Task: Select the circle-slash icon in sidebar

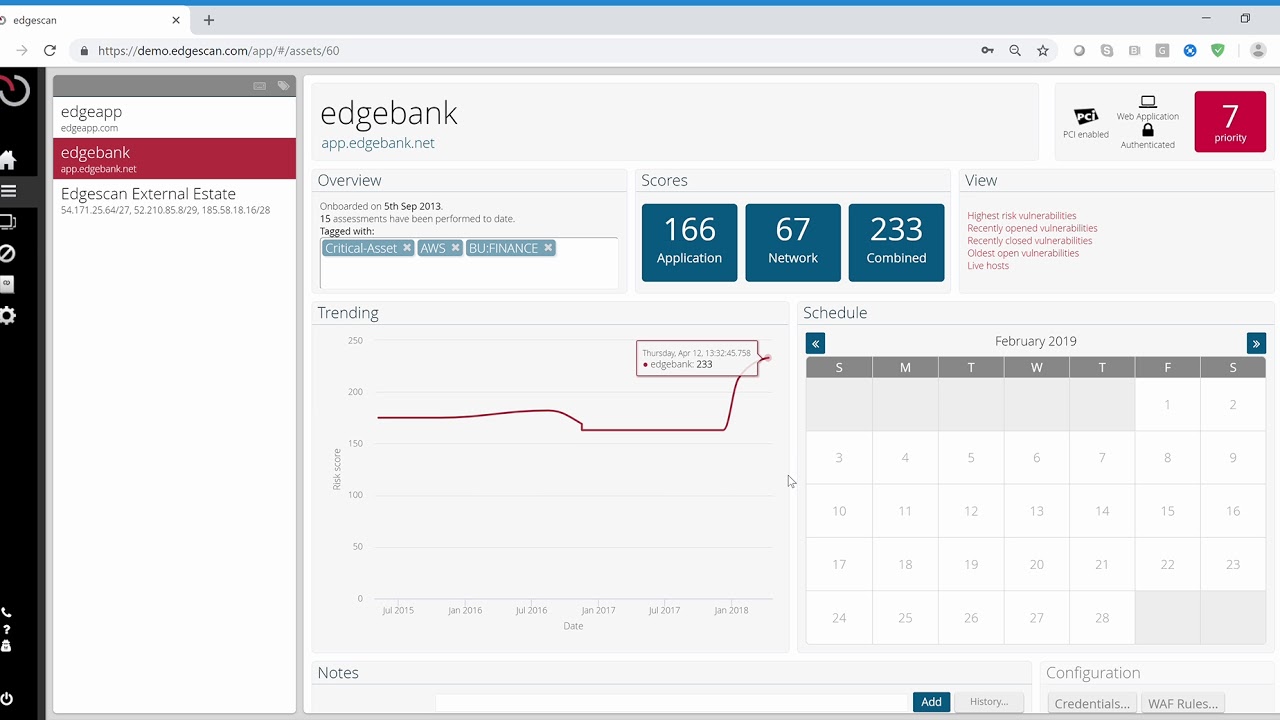Action: (8, 253)
